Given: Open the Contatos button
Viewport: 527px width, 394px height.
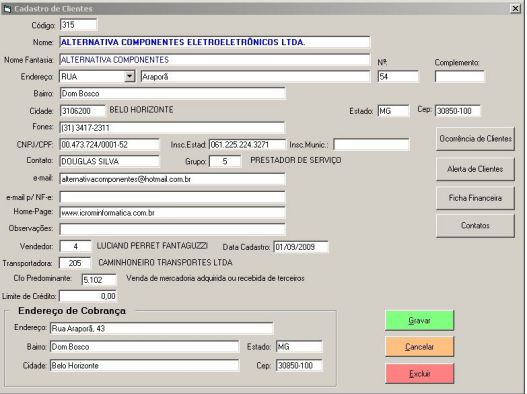Looking at the screenshot, I should click(x=475, y=226).
